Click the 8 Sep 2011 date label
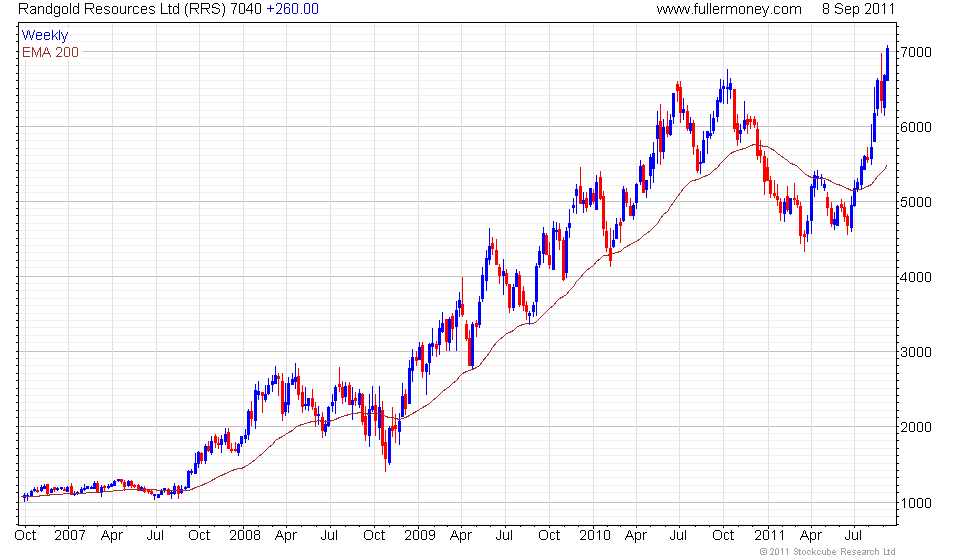The width and height of the screenshot is (980, 560). [x=858, y=9]
